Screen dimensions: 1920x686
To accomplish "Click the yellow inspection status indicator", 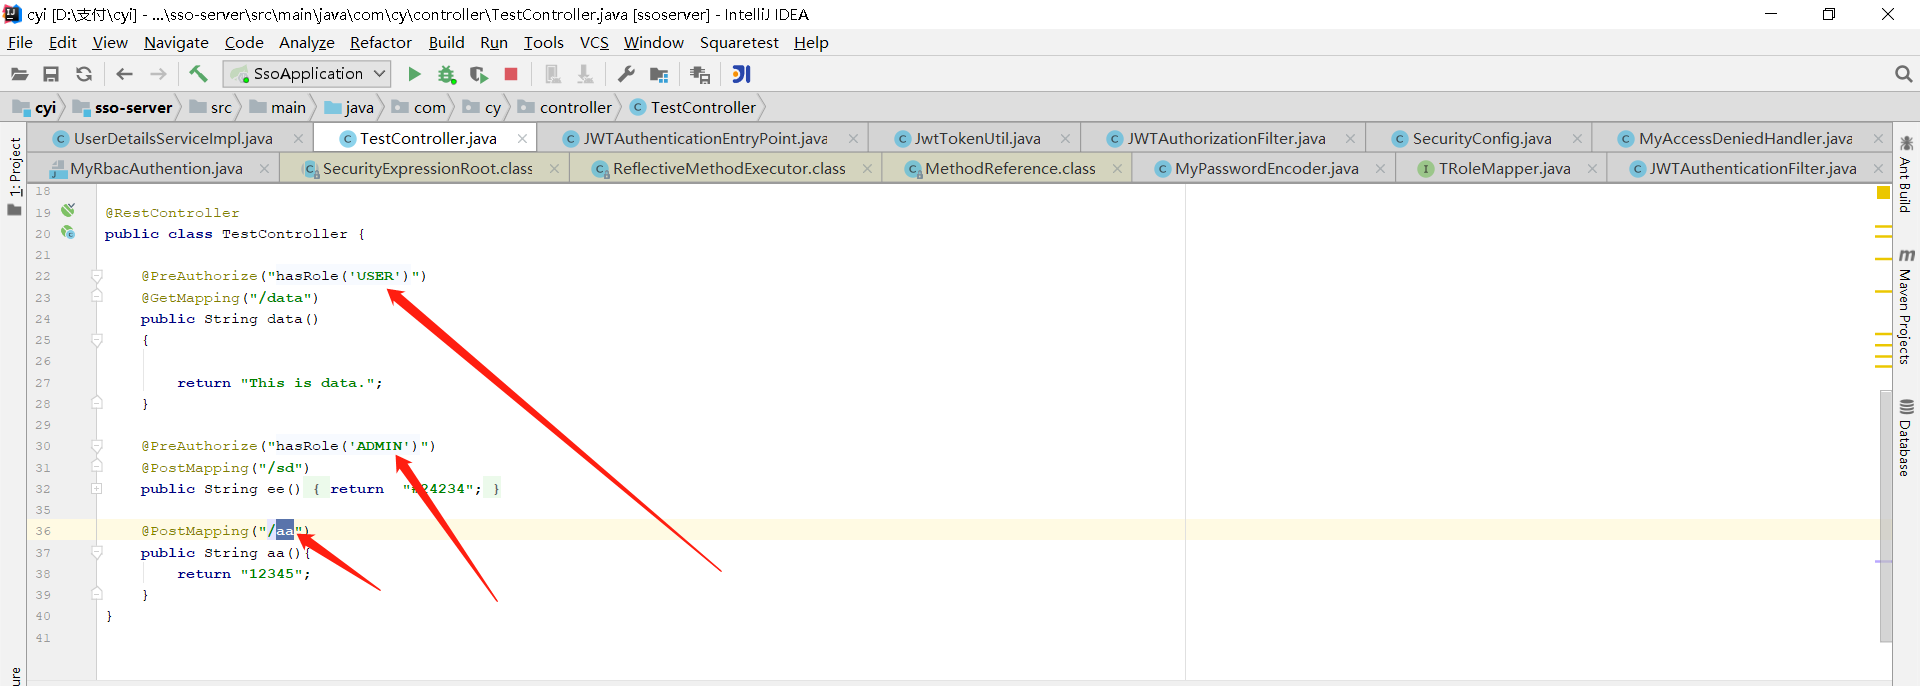I will pos(1883,193).
